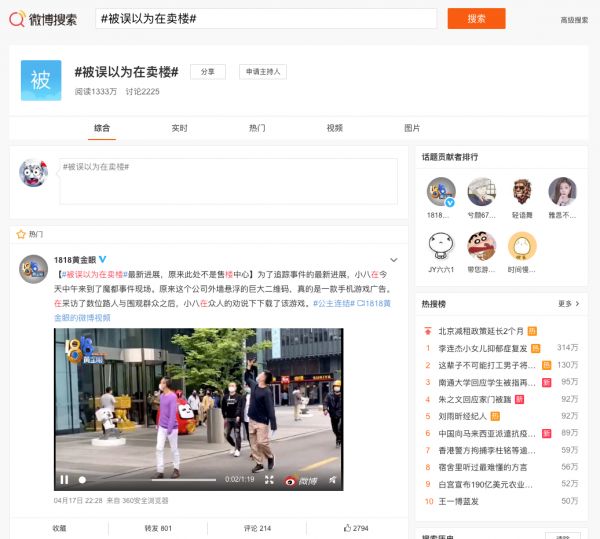
Task: Click the 申请主持人 button
Action: click(262, 72)
